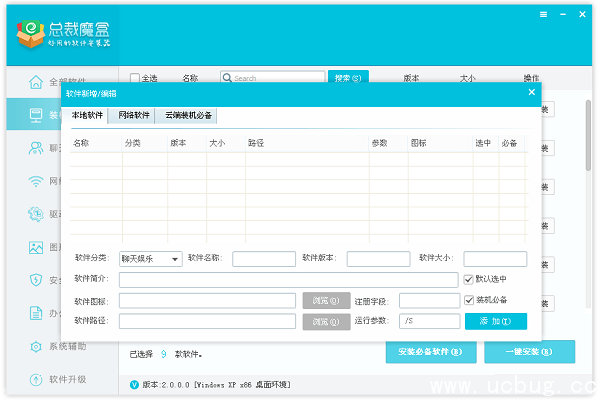Image resolution: width=600 pixels, height=401 pixels.
Task: Click the 软件升级 upload arrow icon
Action: coord(37,379)
